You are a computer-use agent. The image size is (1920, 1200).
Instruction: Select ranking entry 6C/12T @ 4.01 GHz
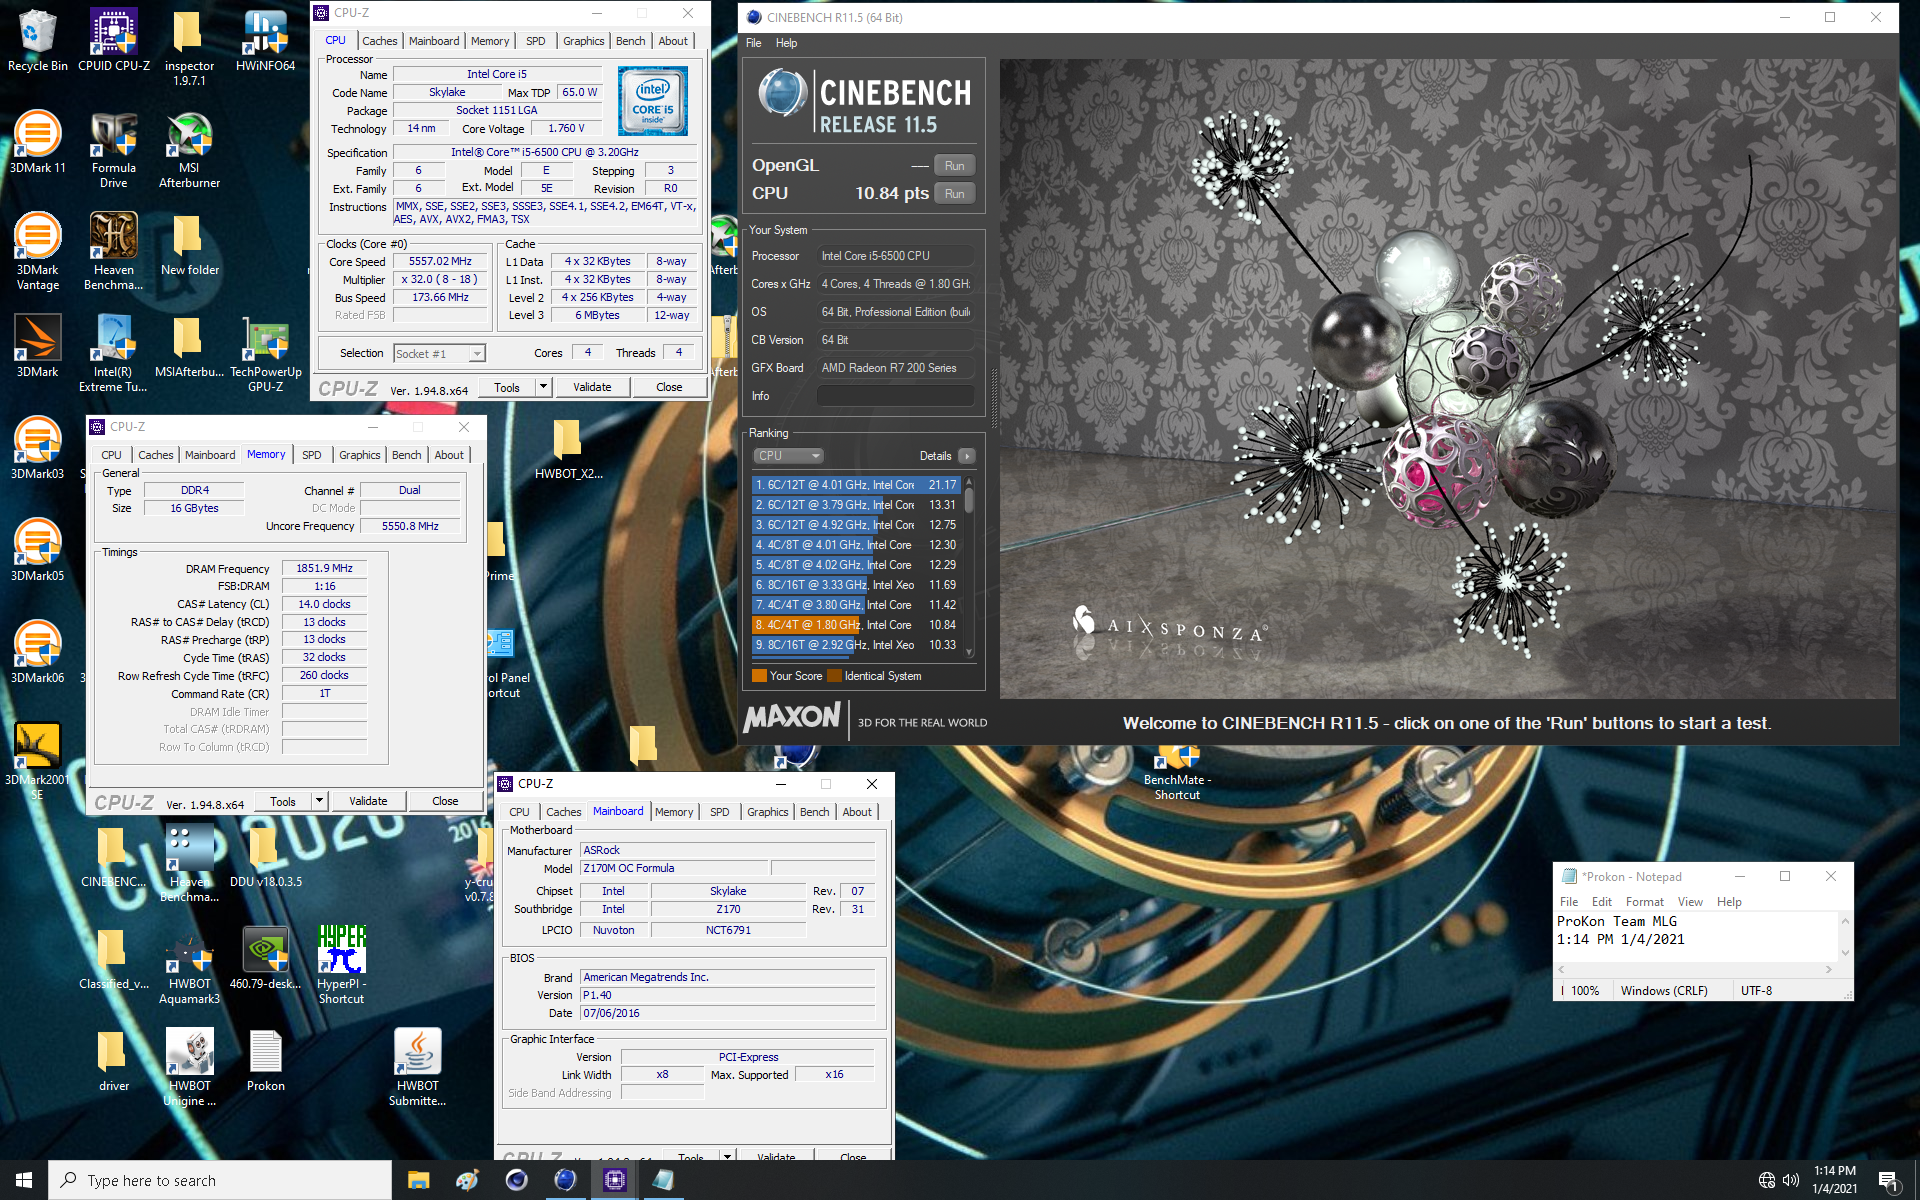tap(856, 485)
